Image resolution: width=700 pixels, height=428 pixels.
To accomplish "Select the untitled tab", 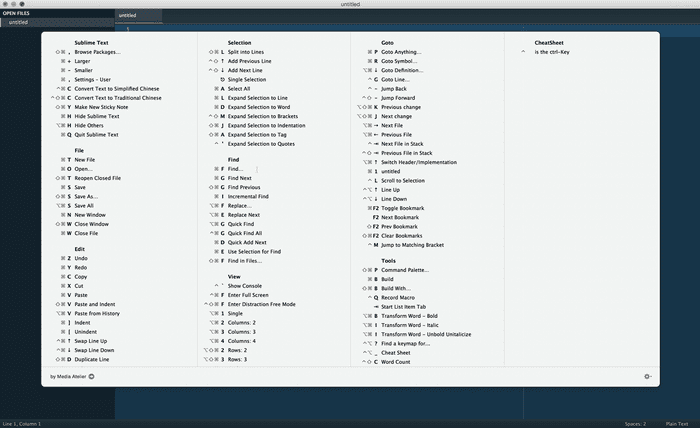I will [x=138, y=15].
